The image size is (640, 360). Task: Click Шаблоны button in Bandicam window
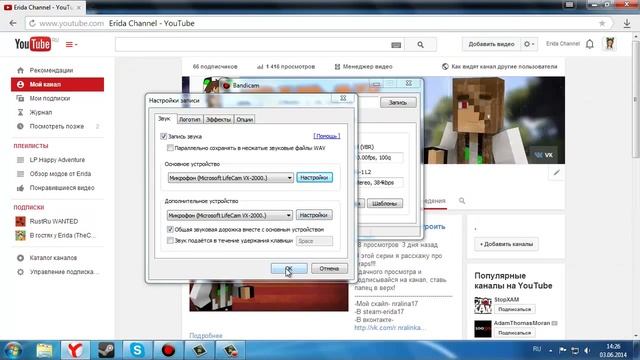pyautogui.click(x=384, y=203)
